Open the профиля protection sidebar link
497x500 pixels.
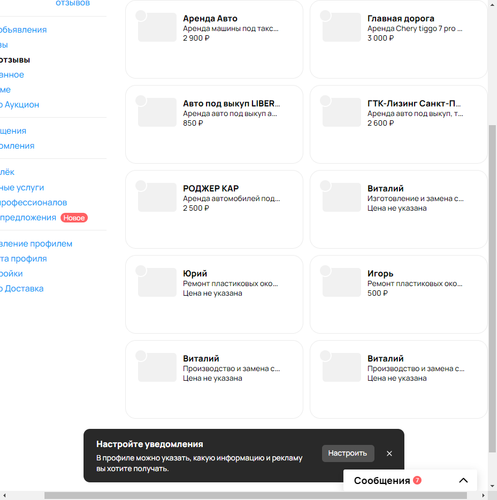pos(23,259)
